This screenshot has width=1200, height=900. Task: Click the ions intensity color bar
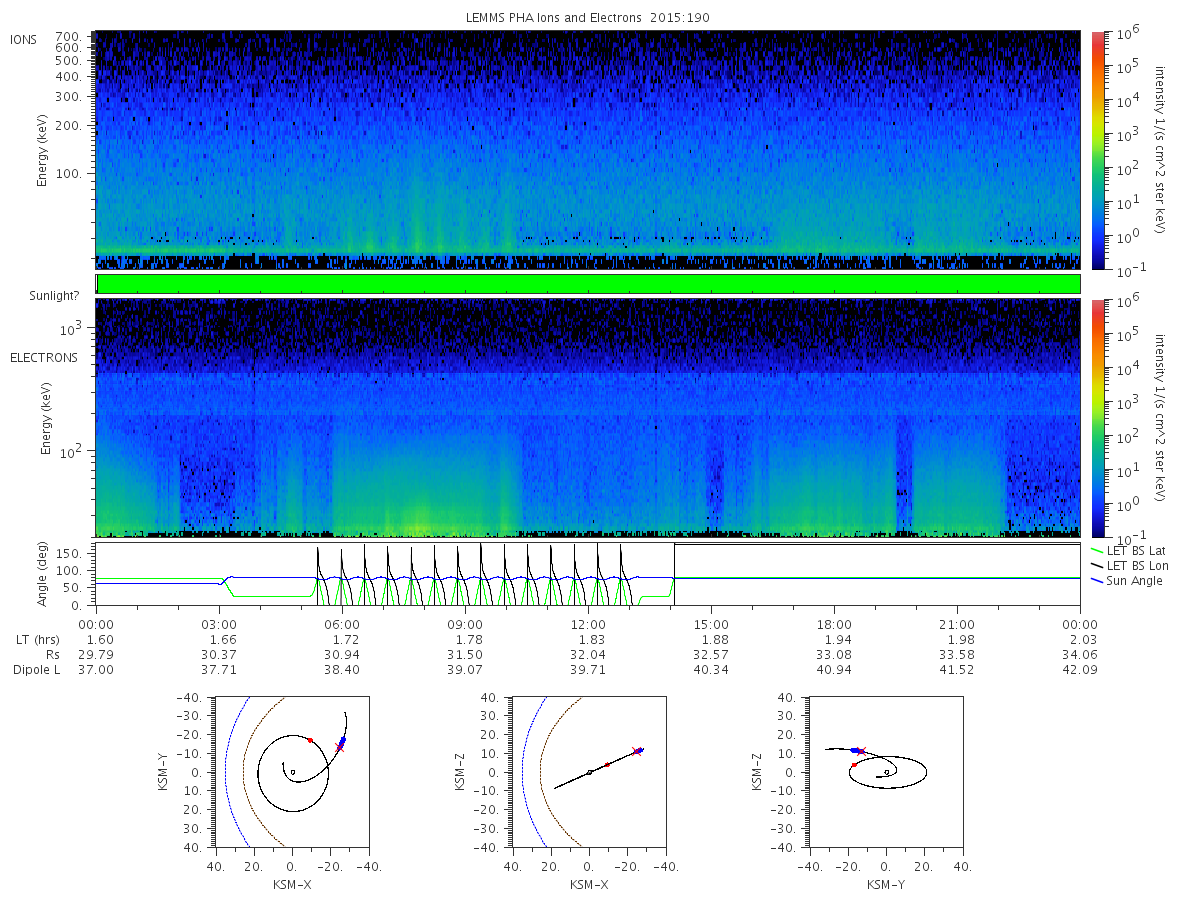click(1098, 150)
